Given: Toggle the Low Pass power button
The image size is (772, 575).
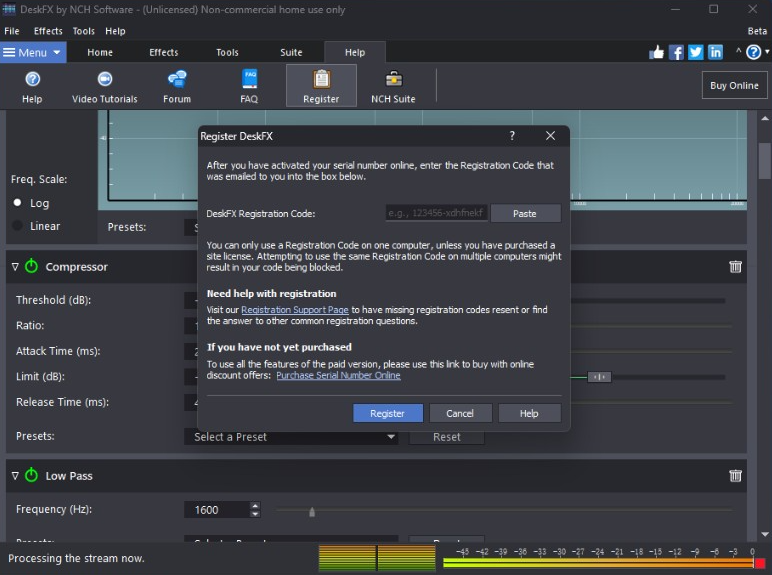Looking at the screenshot, I should pos(31,476).
